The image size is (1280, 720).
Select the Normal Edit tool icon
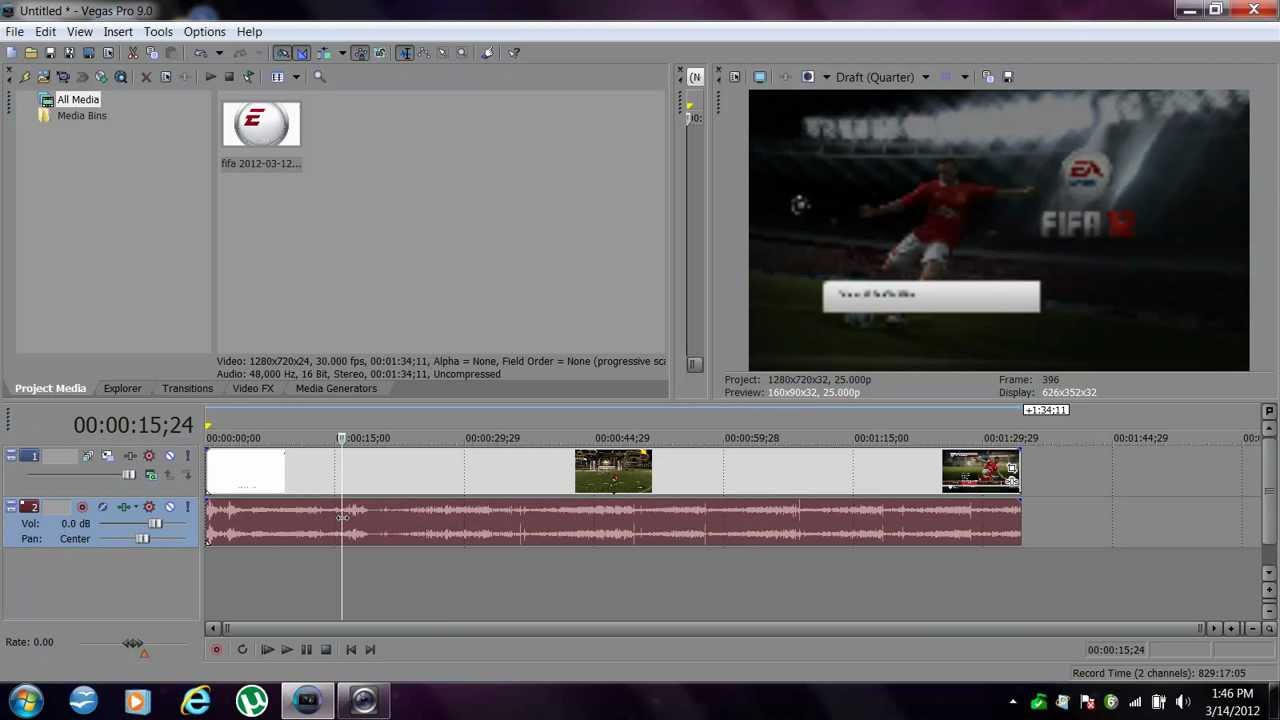[x=405, y=53]
